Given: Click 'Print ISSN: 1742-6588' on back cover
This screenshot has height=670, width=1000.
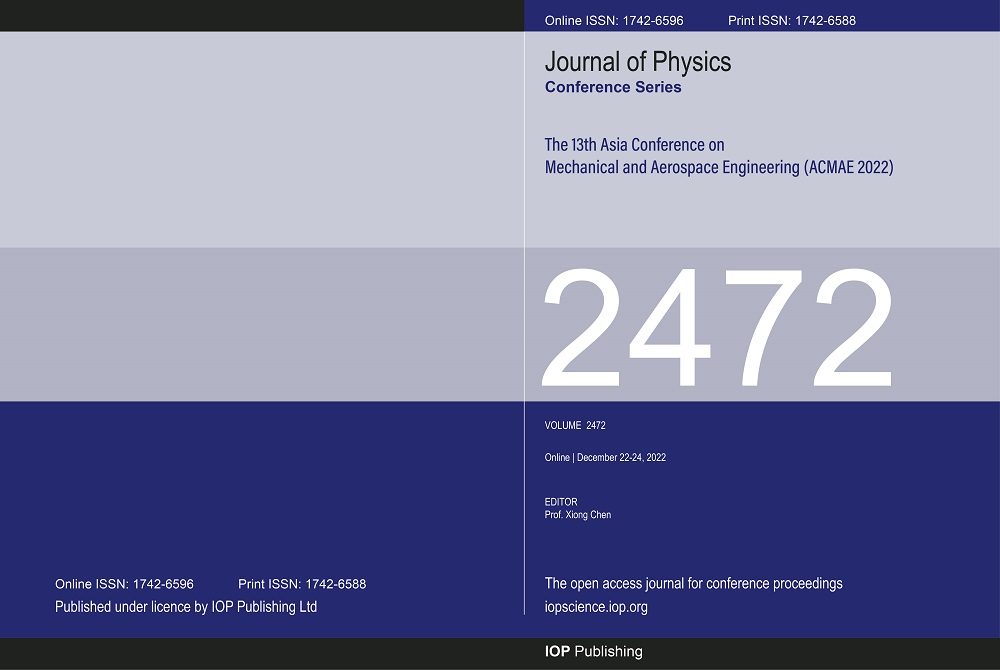Looking at the screenshot, I should [x=302, y=584].
